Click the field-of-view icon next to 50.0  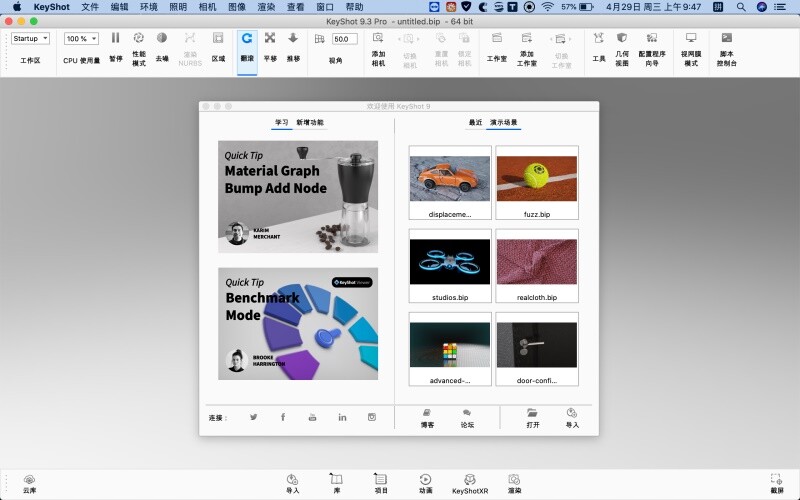pyautogui.click(x=319, y=39)
